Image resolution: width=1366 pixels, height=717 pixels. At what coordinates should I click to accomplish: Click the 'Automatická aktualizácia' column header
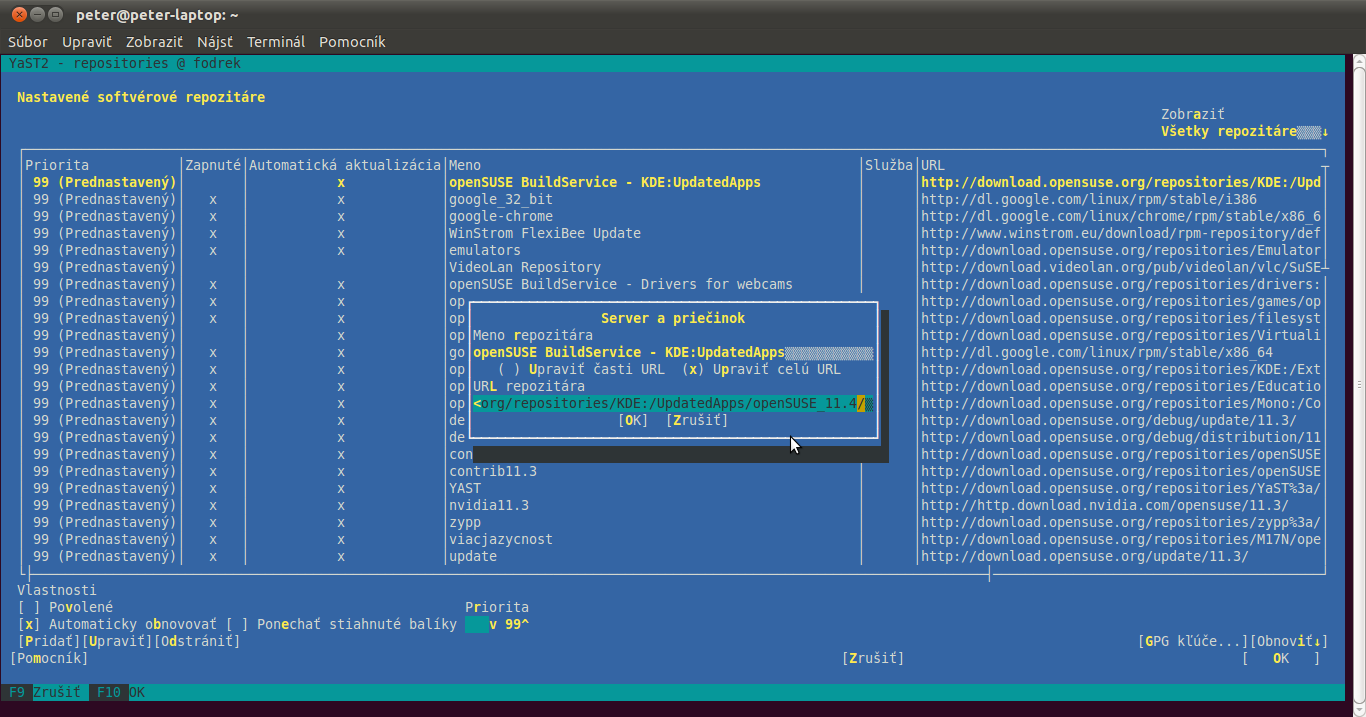click(345, 165)
